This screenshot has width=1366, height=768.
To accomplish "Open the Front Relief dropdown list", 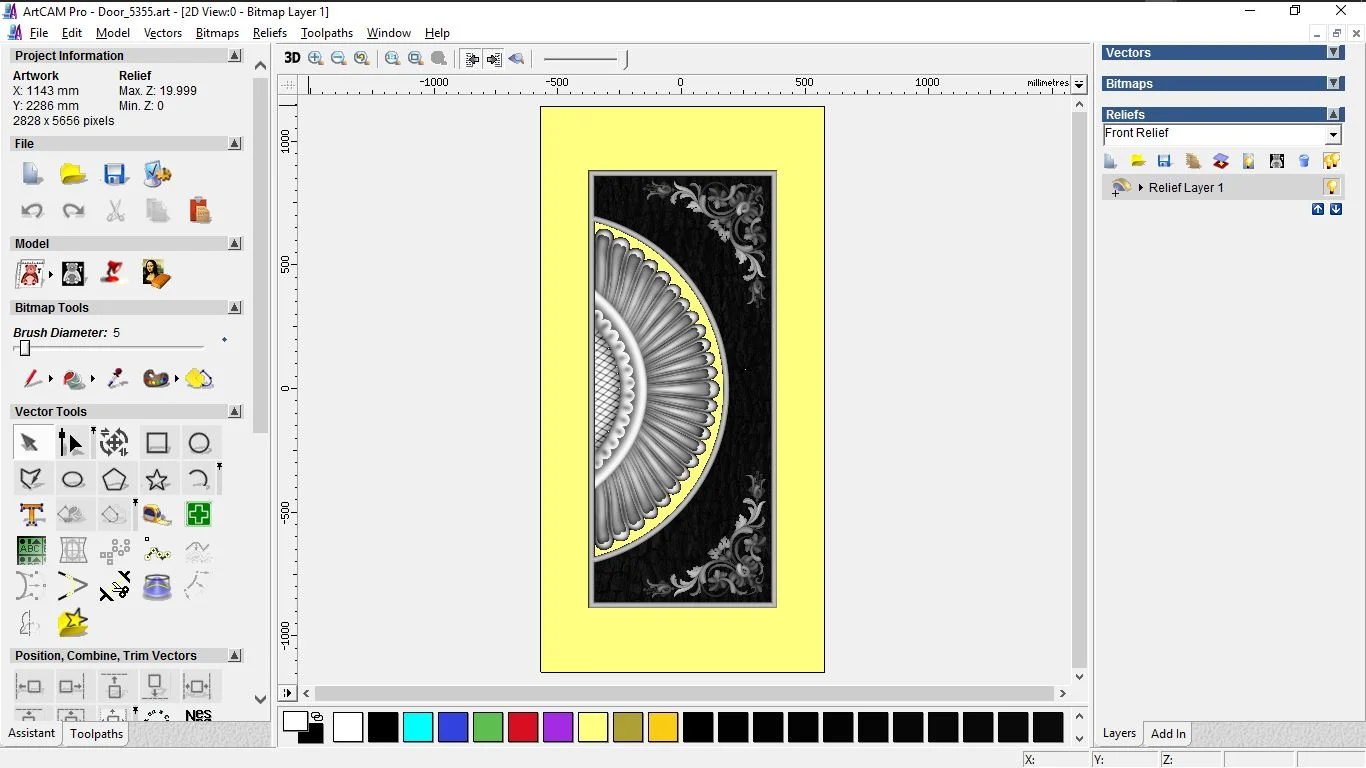I will (1333, 135).
